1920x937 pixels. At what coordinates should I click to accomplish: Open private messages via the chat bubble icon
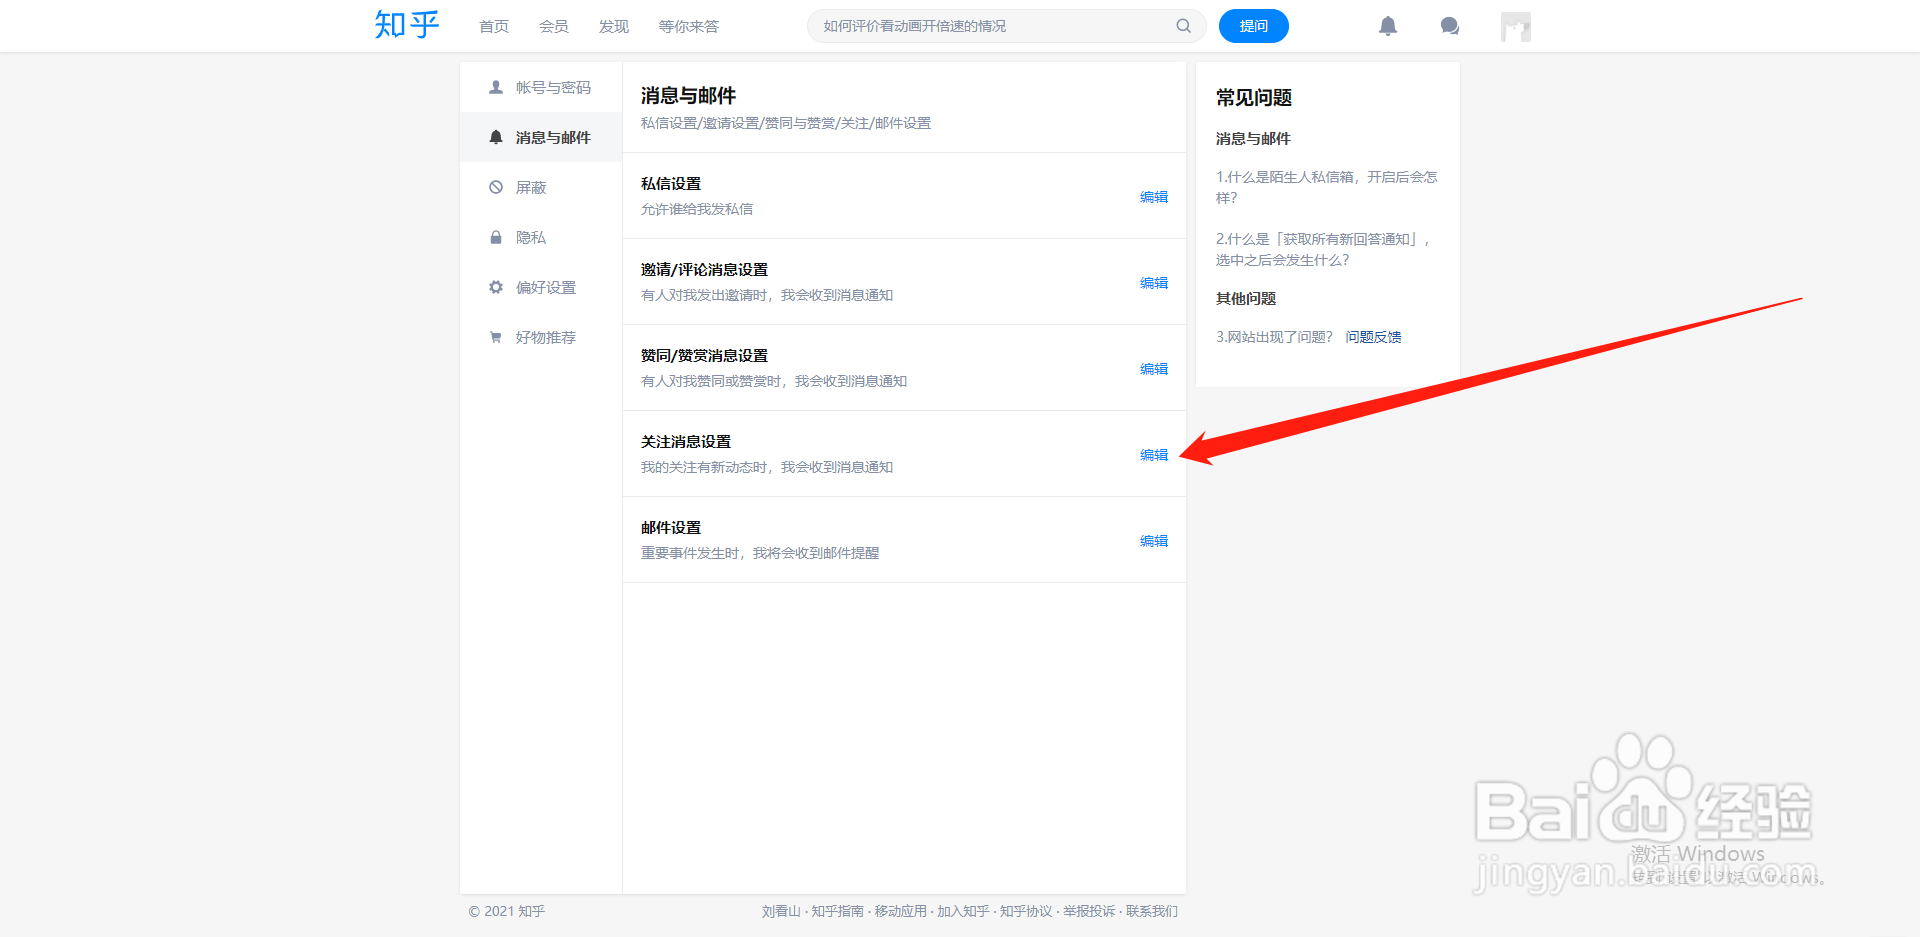(1450, 26)
